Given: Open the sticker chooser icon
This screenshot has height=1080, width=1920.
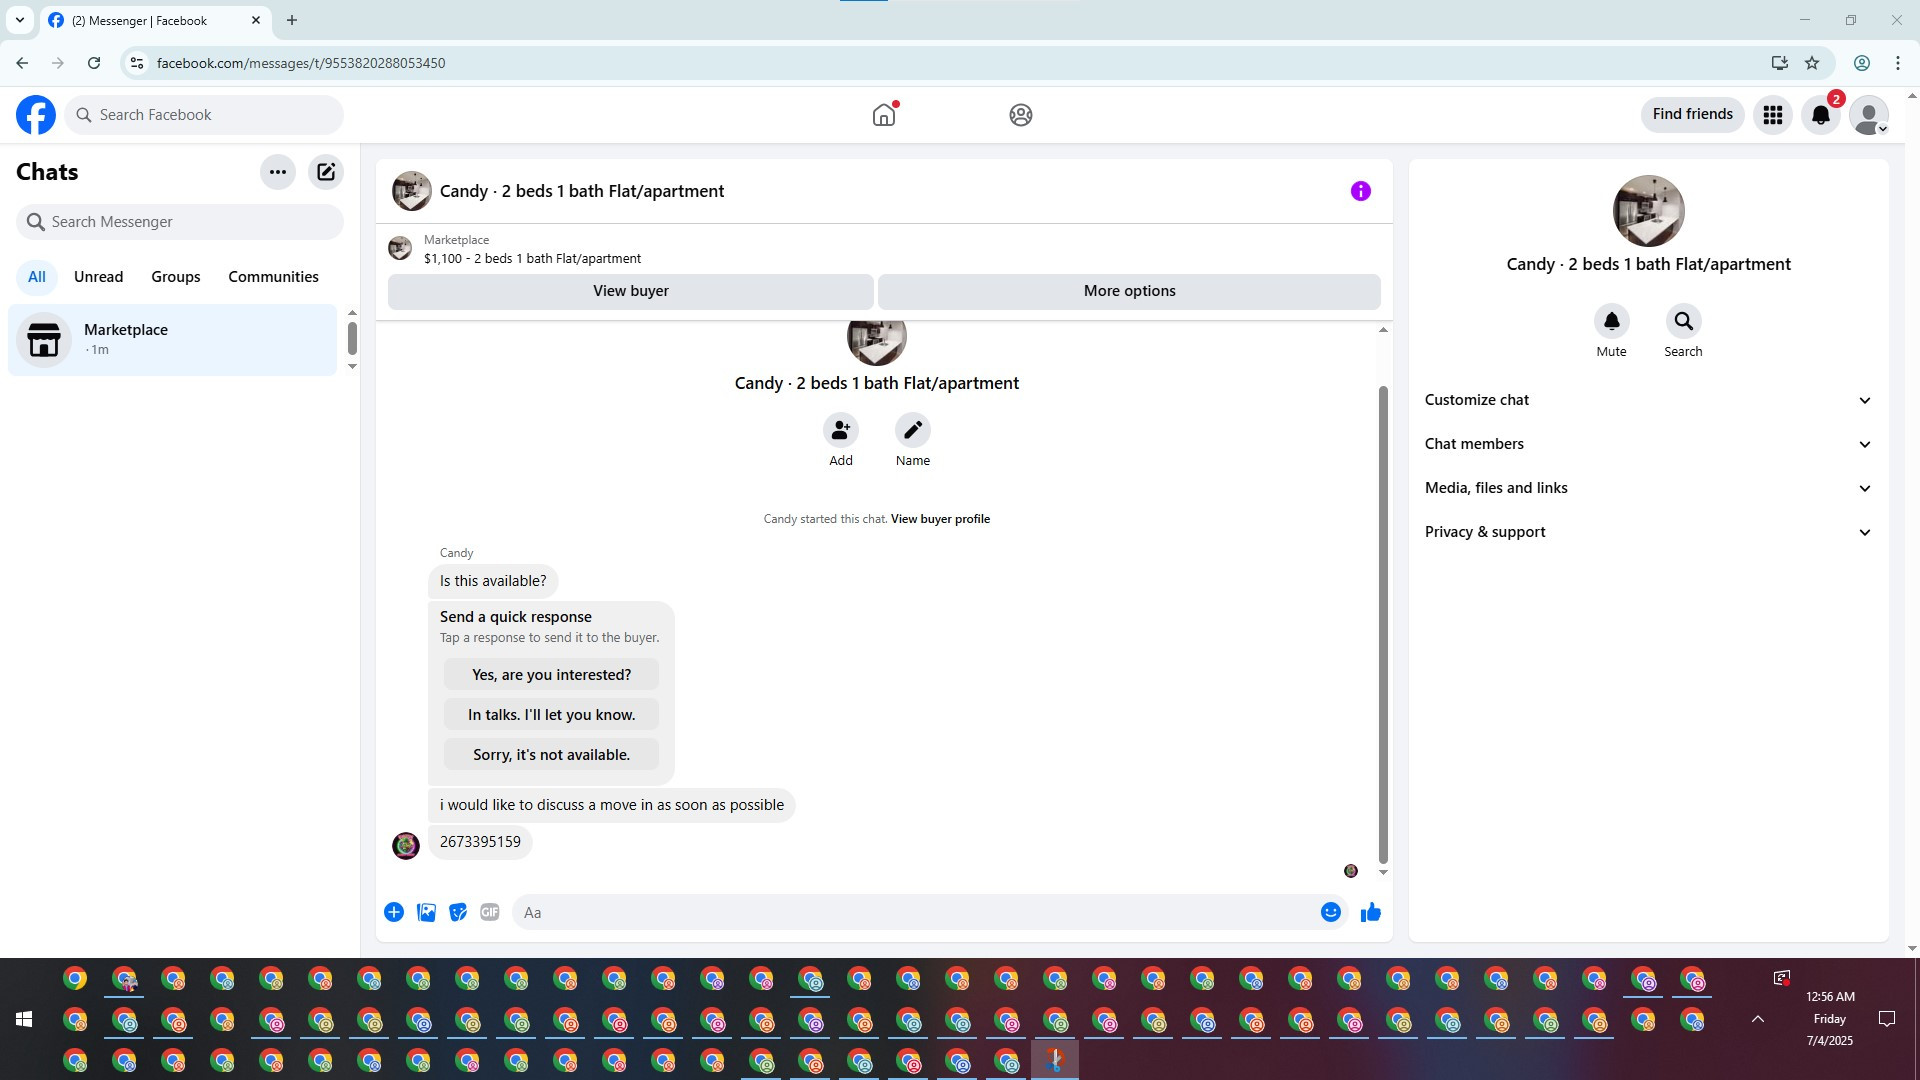Looking at the screenshot, I should [x=458, y=912].
